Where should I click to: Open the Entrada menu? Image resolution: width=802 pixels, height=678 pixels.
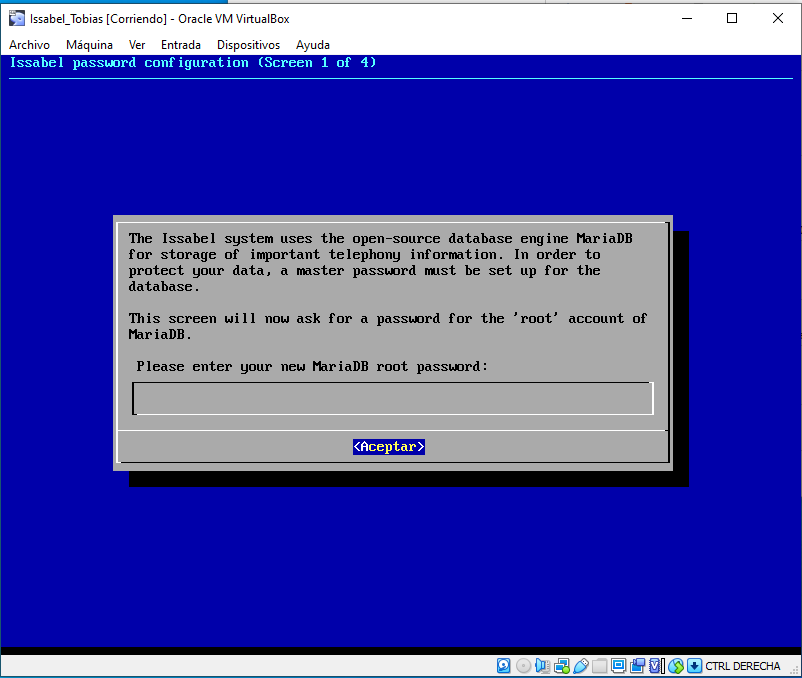point(181,45)
